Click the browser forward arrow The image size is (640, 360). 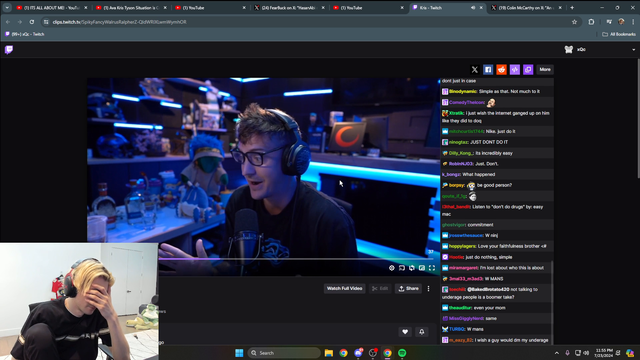tap(20, 22)
